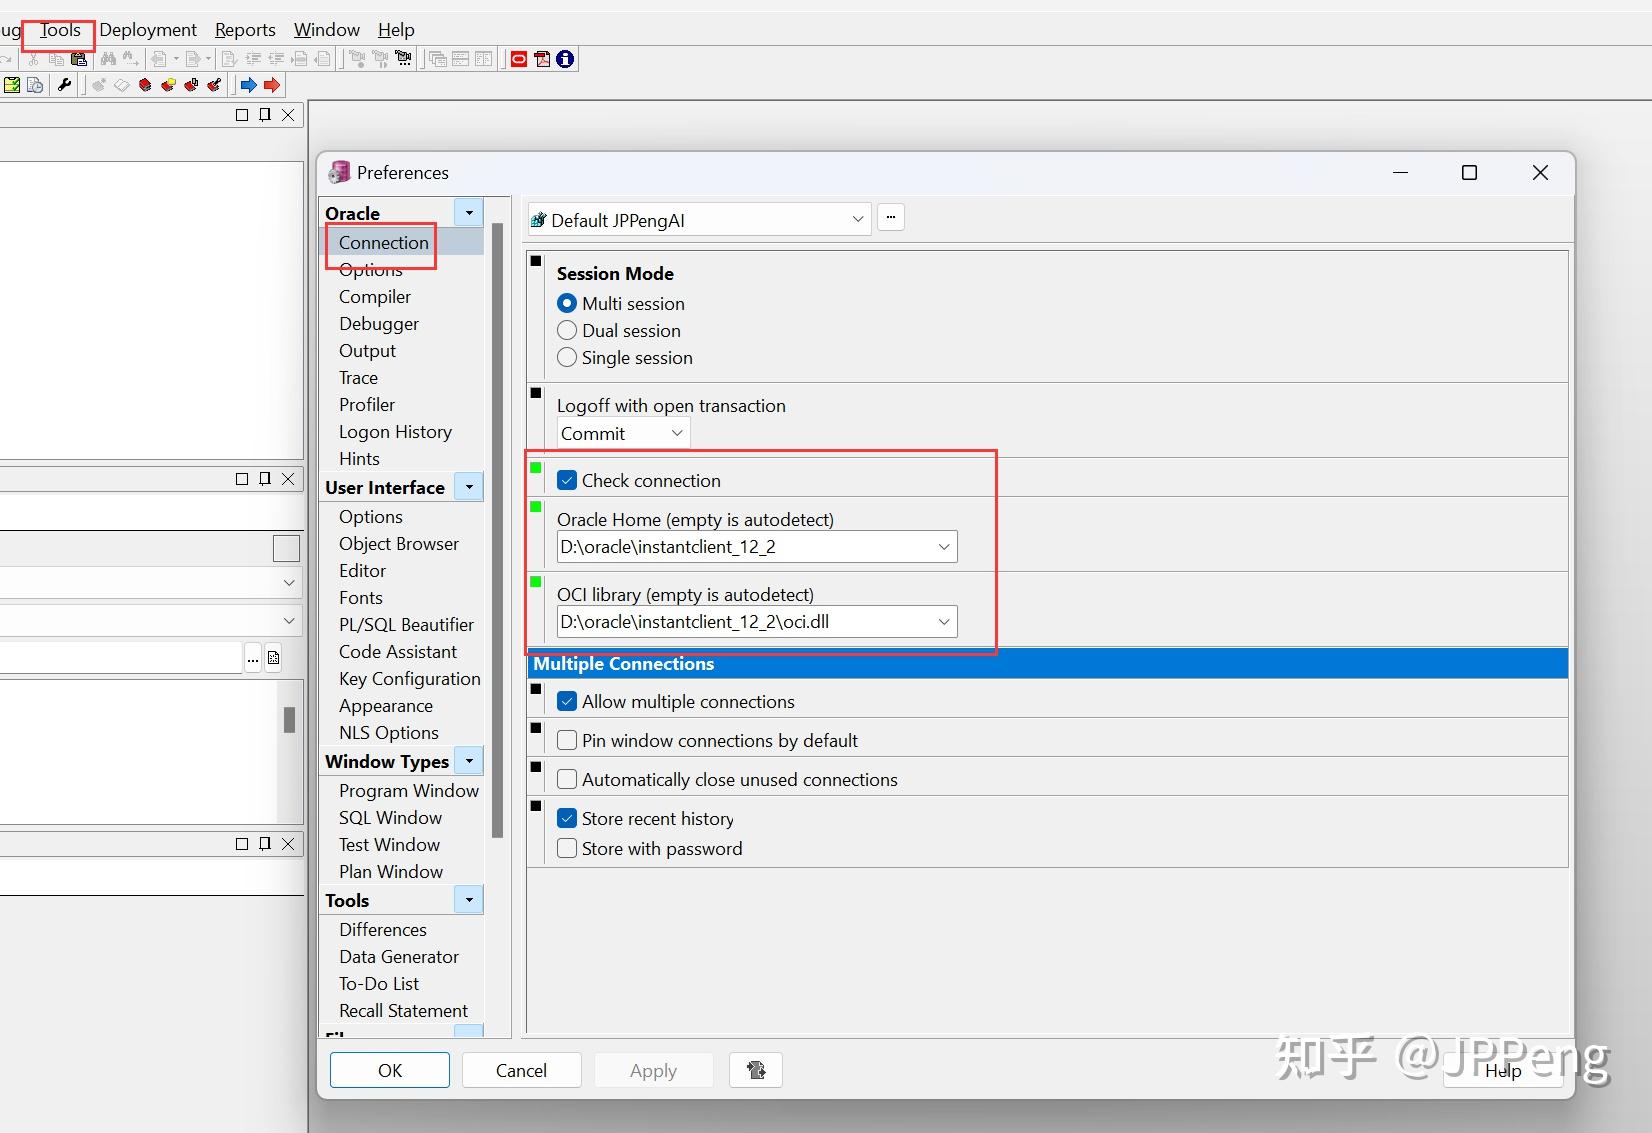This screenshot has width=1652, height=1133.
Task: Click the Apply button
Action: (652, 1070)
